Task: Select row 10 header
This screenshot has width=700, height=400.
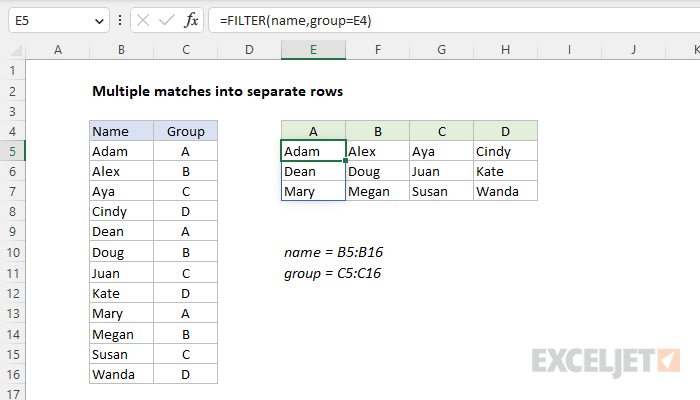Action: pyautogui.click(x=12, y=253)
